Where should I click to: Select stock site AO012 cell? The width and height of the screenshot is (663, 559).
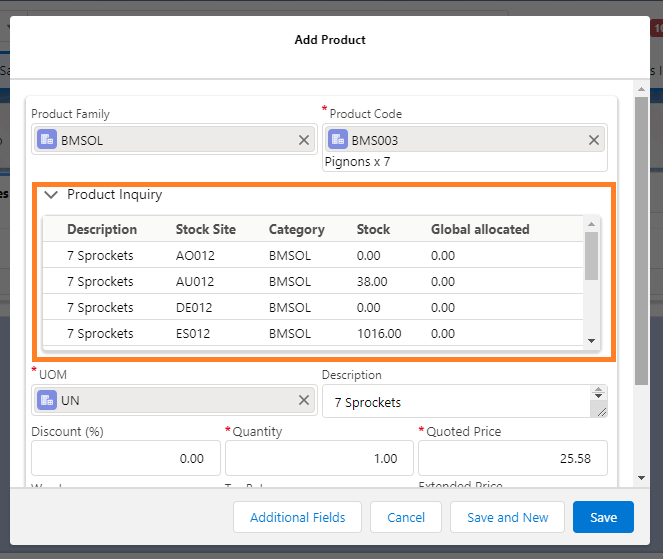(x=195, y=255)
